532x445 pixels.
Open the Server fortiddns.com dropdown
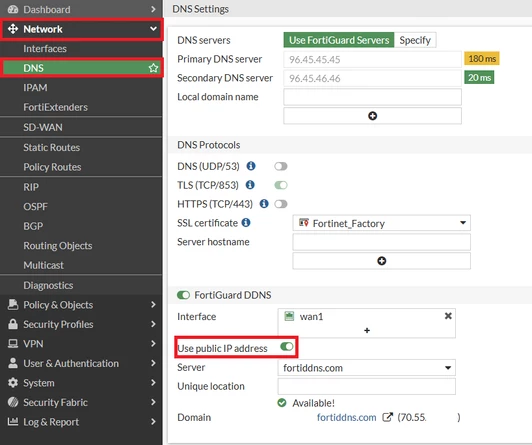pyautogui.click(x=366, y=368)
